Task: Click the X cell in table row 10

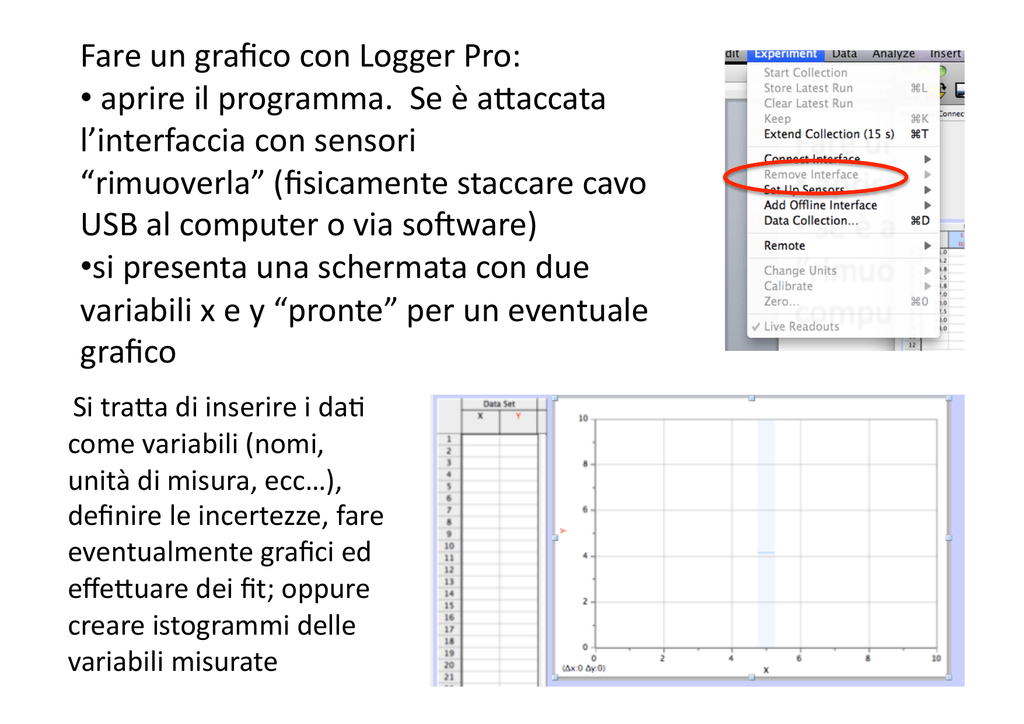Action: 480,546
